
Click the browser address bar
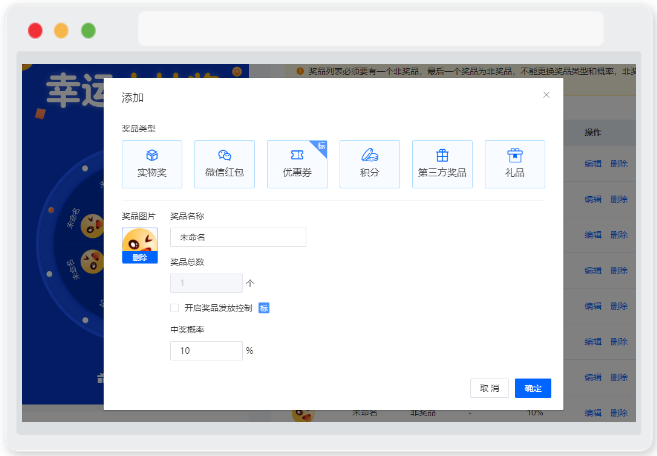click(371, 28)
